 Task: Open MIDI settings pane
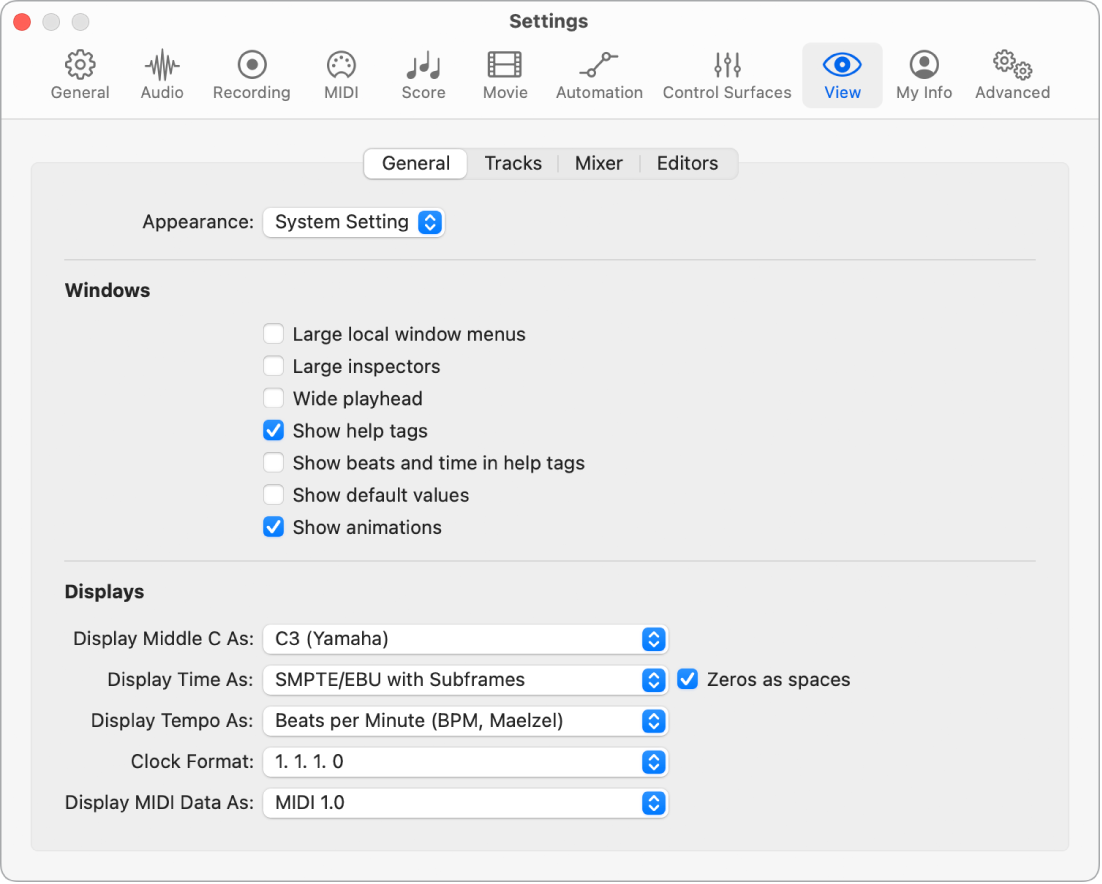coord(342,76)
